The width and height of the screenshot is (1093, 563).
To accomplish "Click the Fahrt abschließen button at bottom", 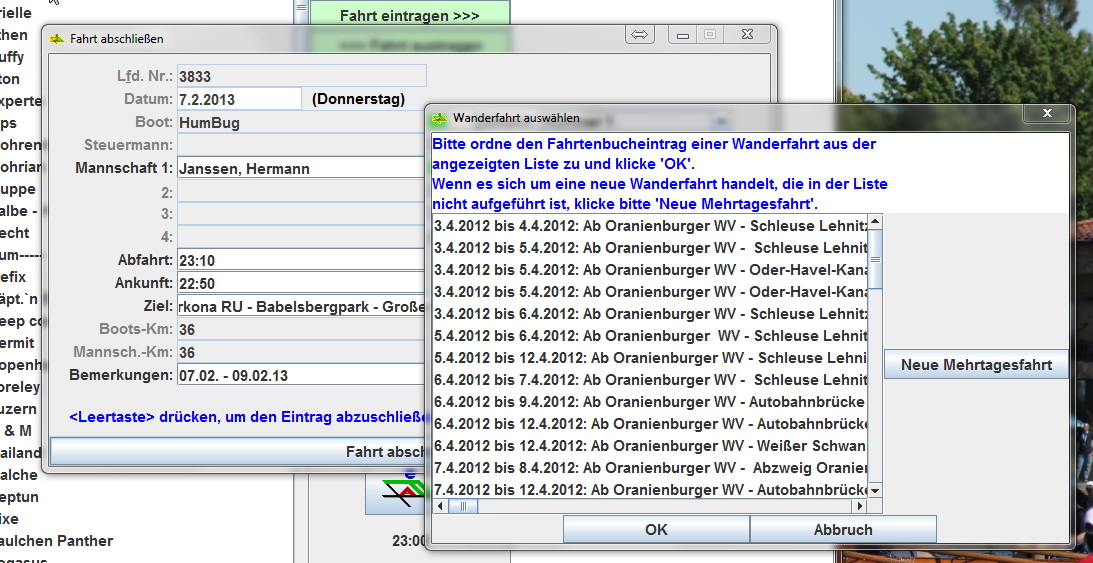I will 237,452.
